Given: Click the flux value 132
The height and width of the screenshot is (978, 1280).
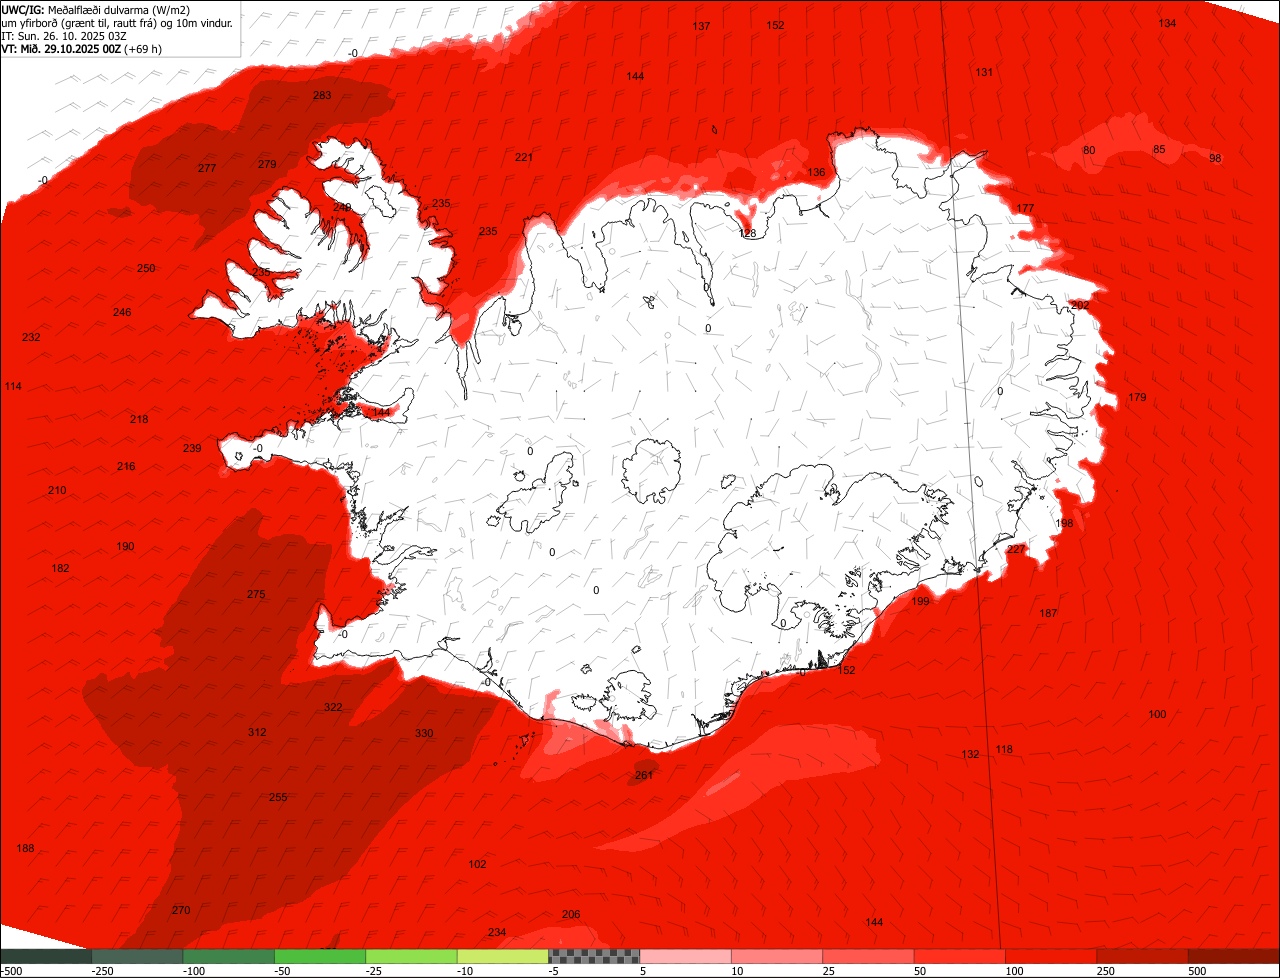Looking at the screenshot, I should click(970, 754).
